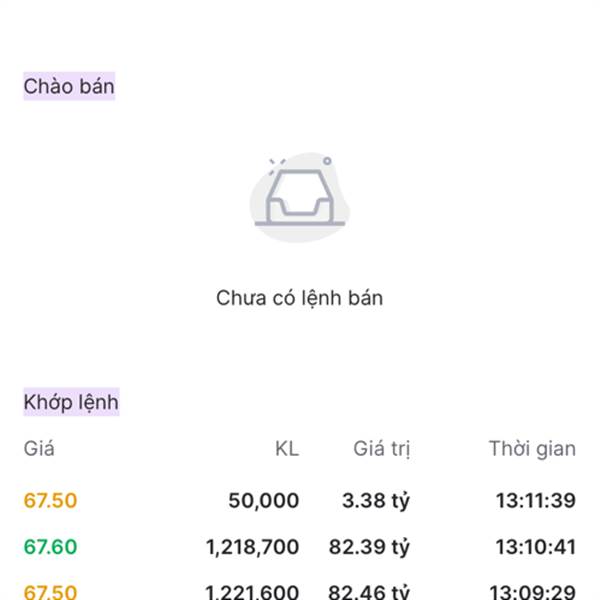Click the 13:11:39 timestamp
The width and height of the screenshot is (600, 600).
(x=536, y=501)
